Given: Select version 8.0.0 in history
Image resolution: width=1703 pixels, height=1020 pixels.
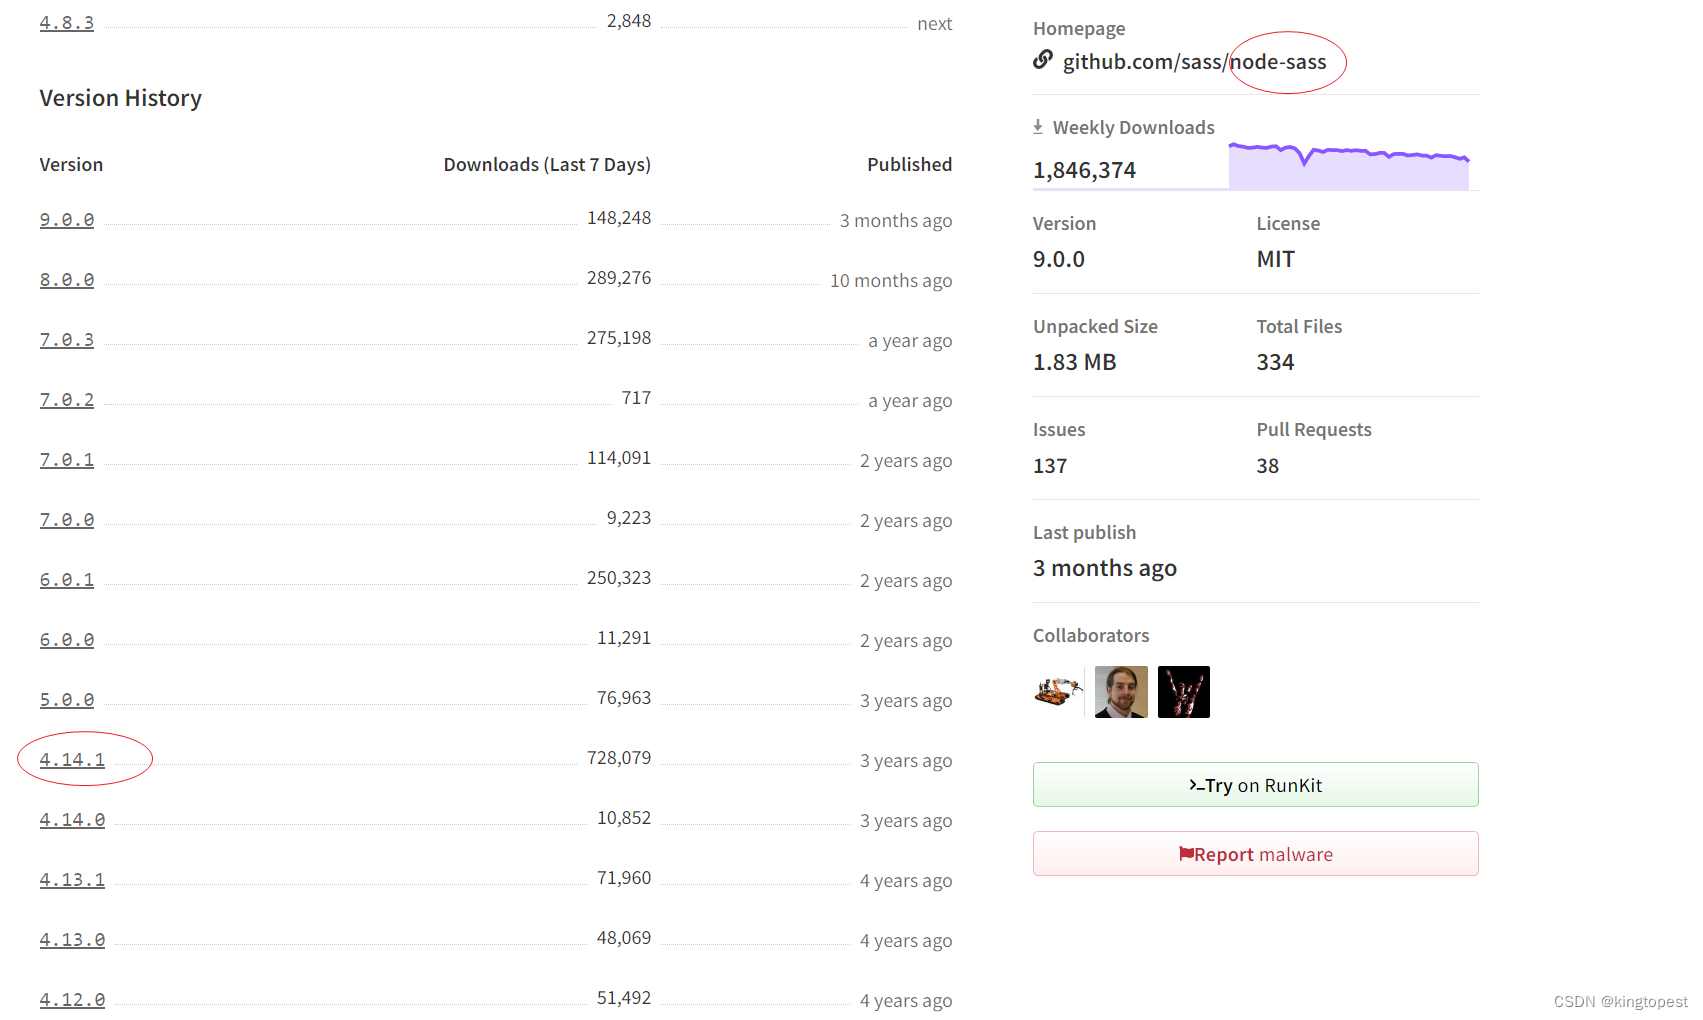Looking at the screenshot, I should pos(67,280).
